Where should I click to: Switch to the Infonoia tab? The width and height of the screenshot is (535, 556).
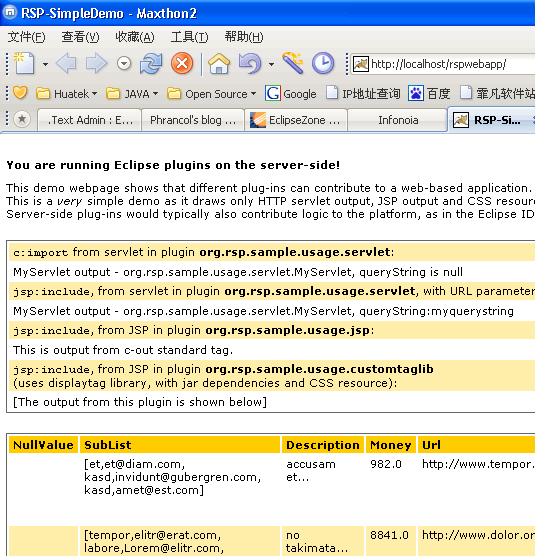[x=397, y=120]
